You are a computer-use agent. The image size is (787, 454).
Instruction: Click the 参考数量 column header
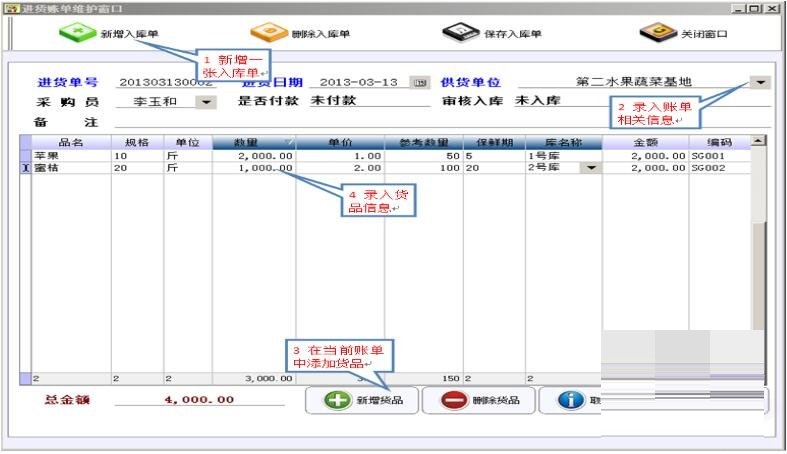point(424,142)
